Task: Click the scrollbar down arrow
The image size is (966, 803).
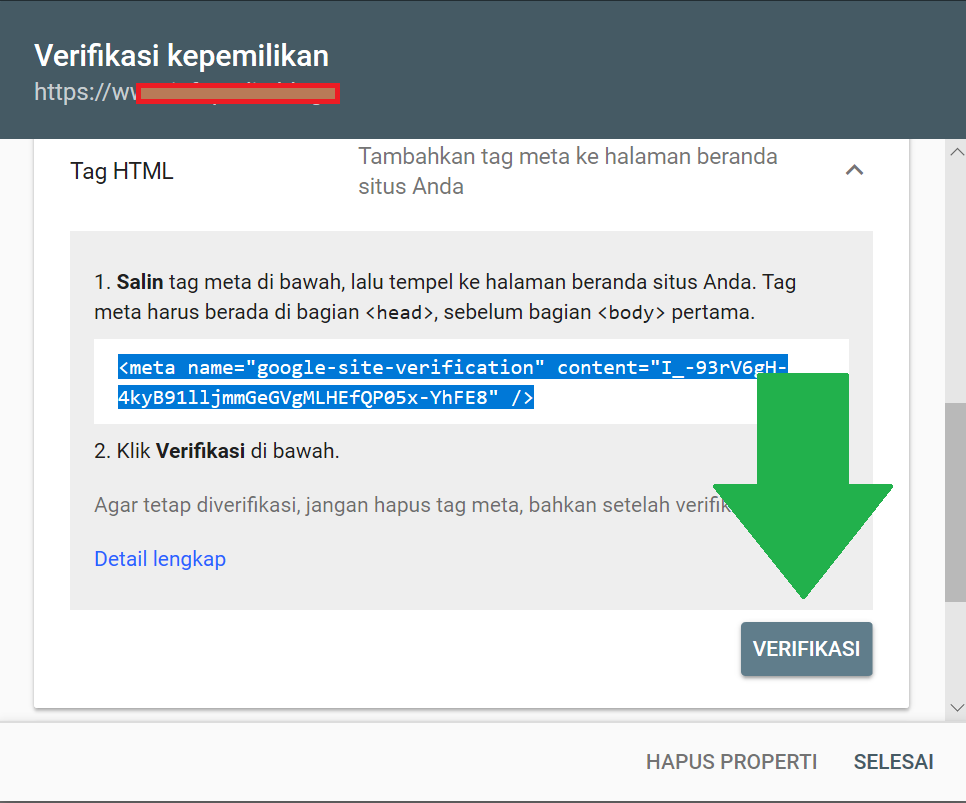Action: coord(956,707)
